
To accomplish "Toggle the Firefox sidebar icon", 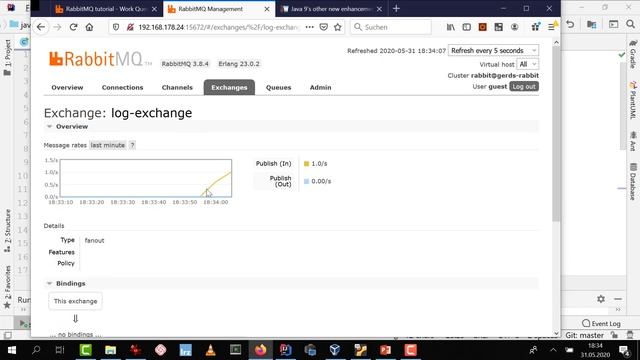I will tap(467, 27).
